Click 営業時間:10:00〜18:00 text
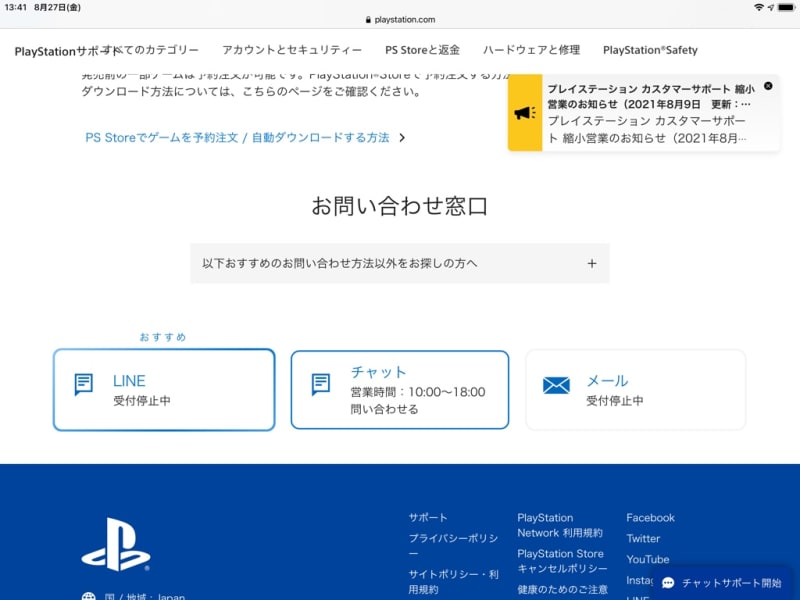The image size is (800, 600). (417, 392)
